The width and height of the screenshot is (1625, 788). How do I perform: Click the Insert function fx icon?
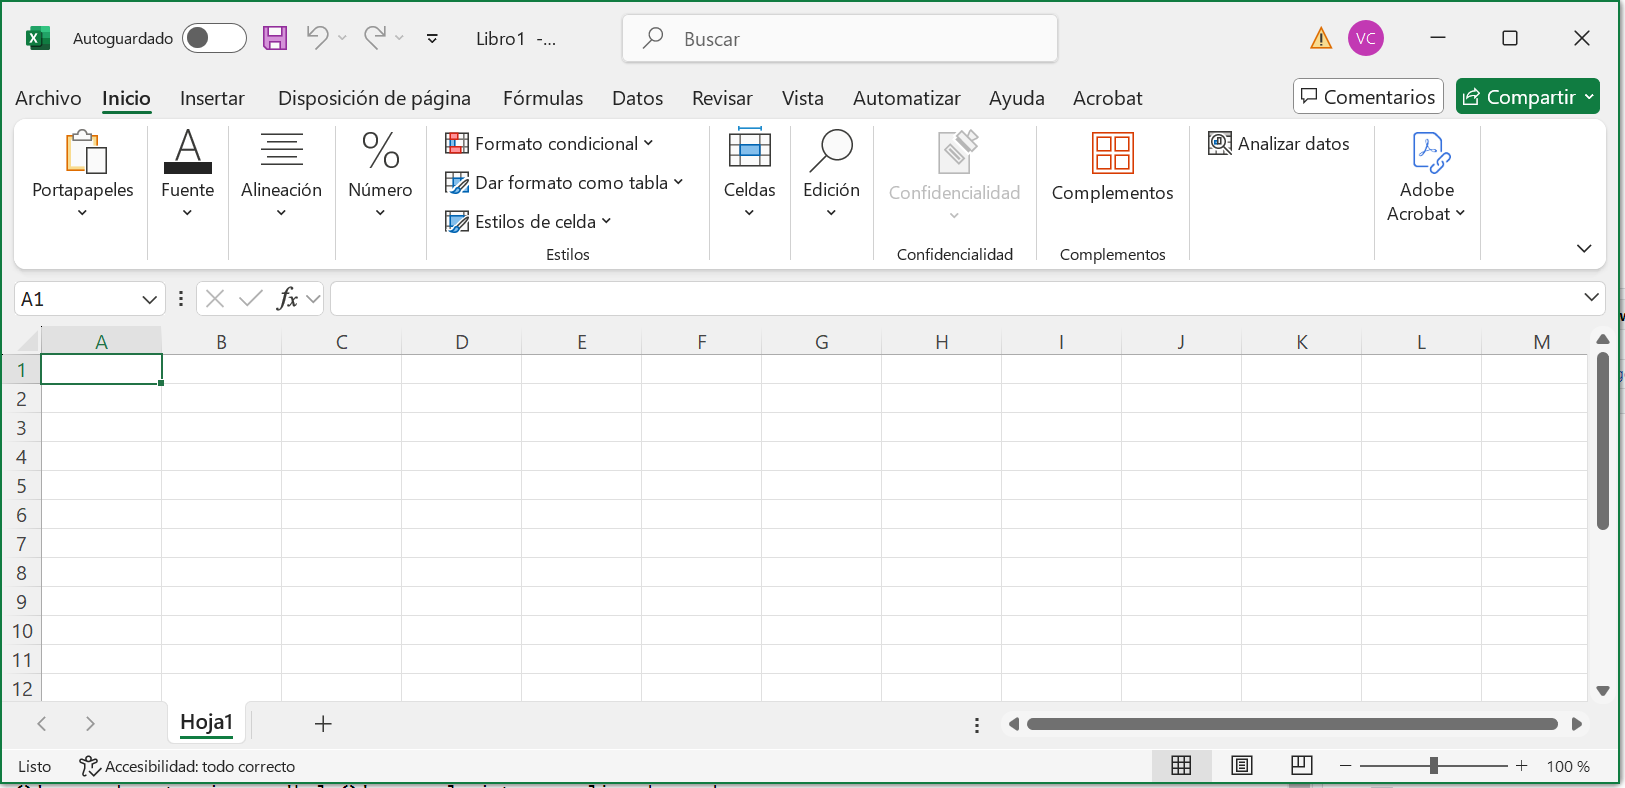pyautogui.click(x=287, y=298)
